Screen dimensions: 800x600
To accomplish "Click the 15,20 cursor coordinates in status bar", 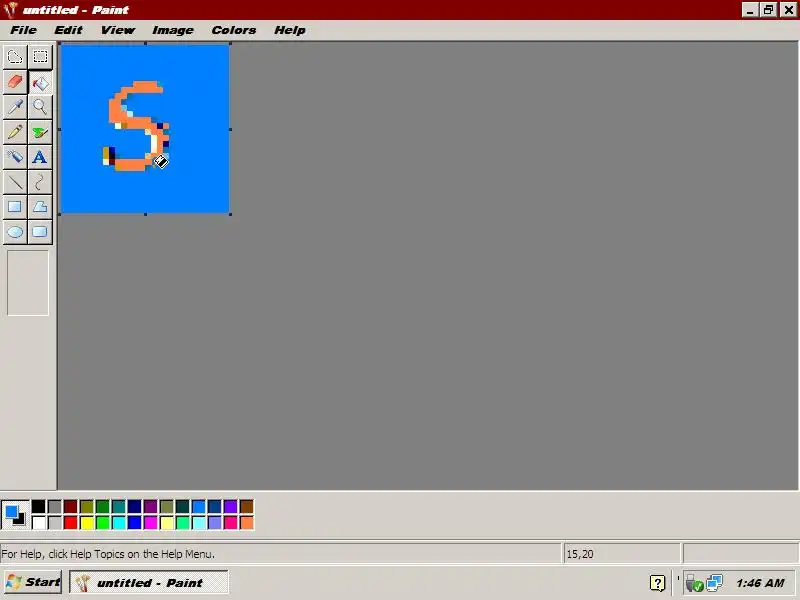I will pyautogui.click(x=580, y=554).
